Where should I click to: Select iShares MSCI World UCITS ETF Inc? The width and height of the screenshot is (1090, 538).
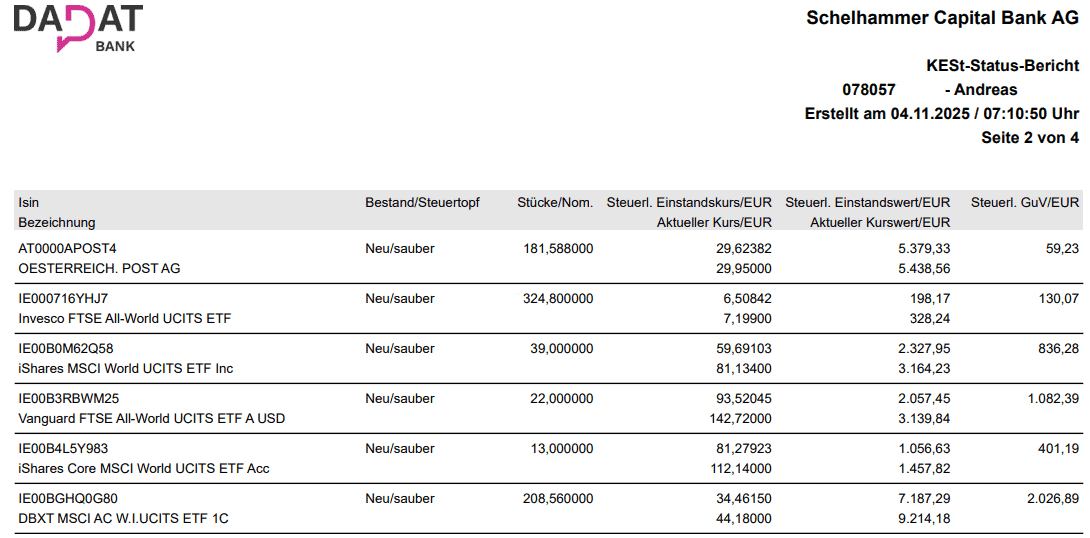pyautogui.click(x=126, y=369)
